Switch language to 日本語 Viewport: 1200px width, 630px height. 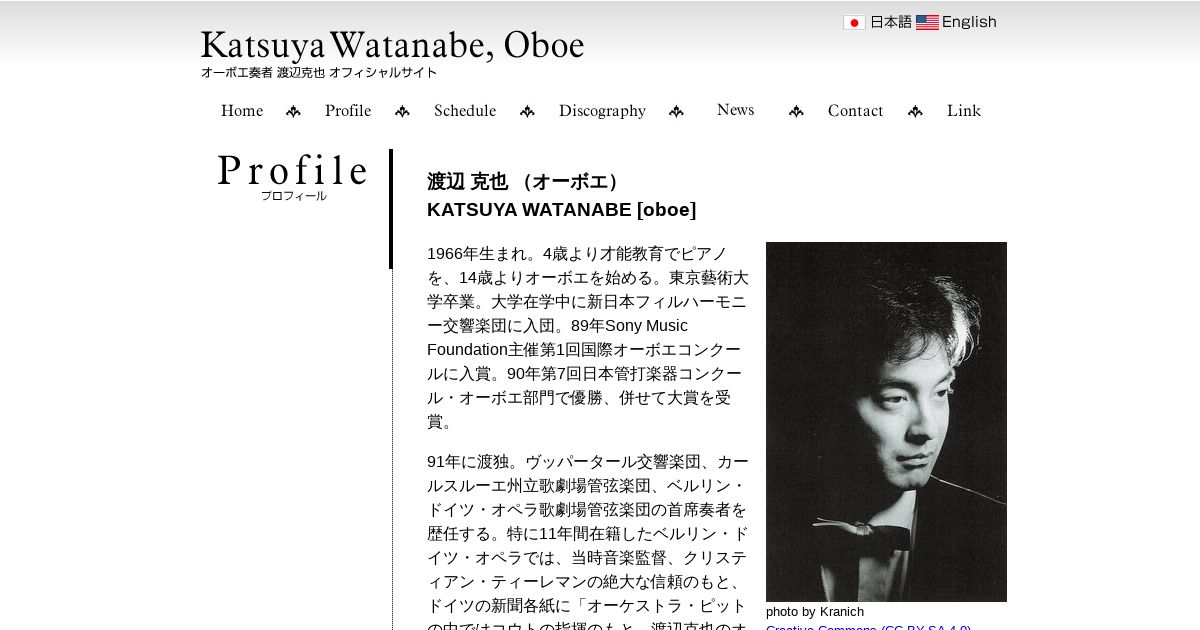(890, 22)
